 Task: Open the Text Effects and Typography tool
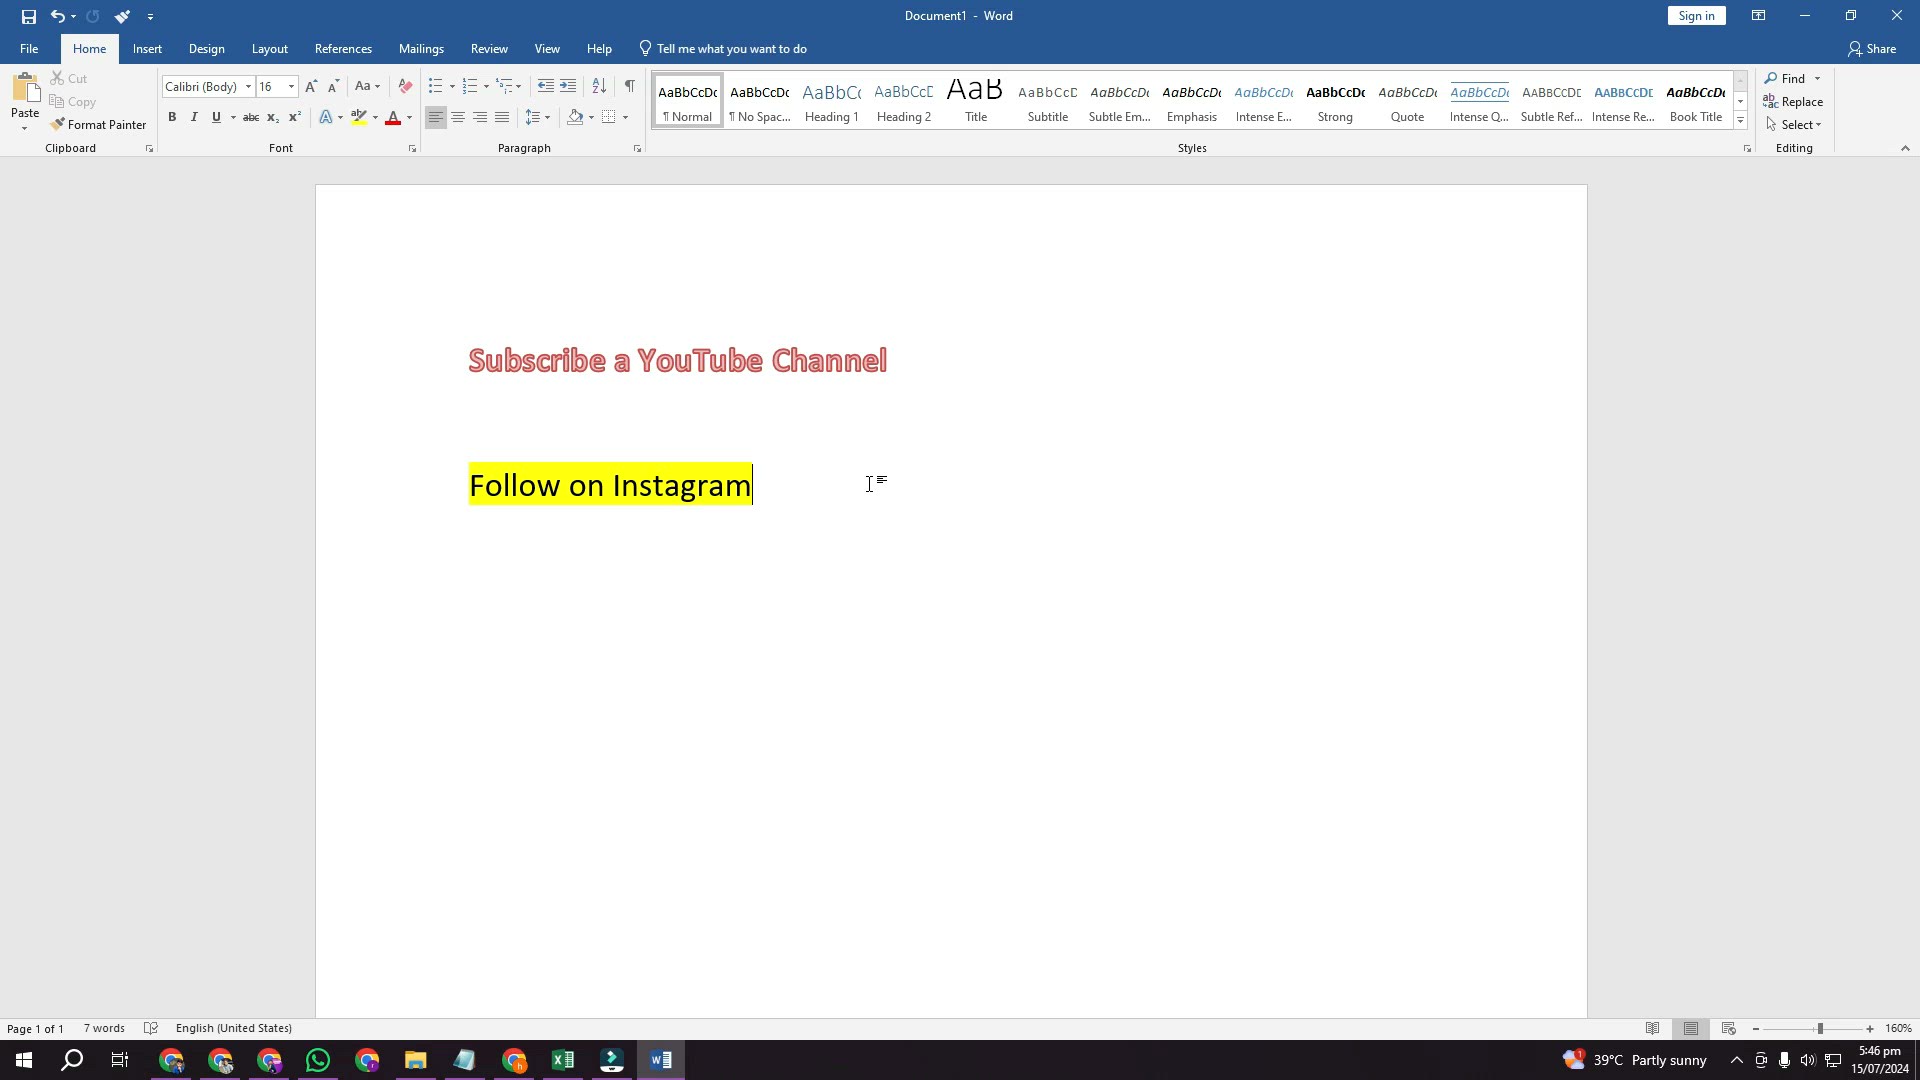pos(326,118)
